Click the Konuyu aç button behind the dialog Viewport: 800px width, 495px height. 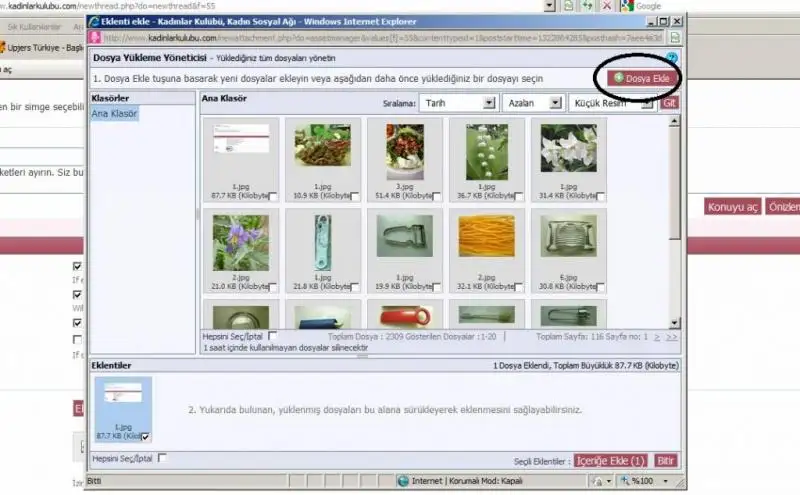tap(733, 207)
